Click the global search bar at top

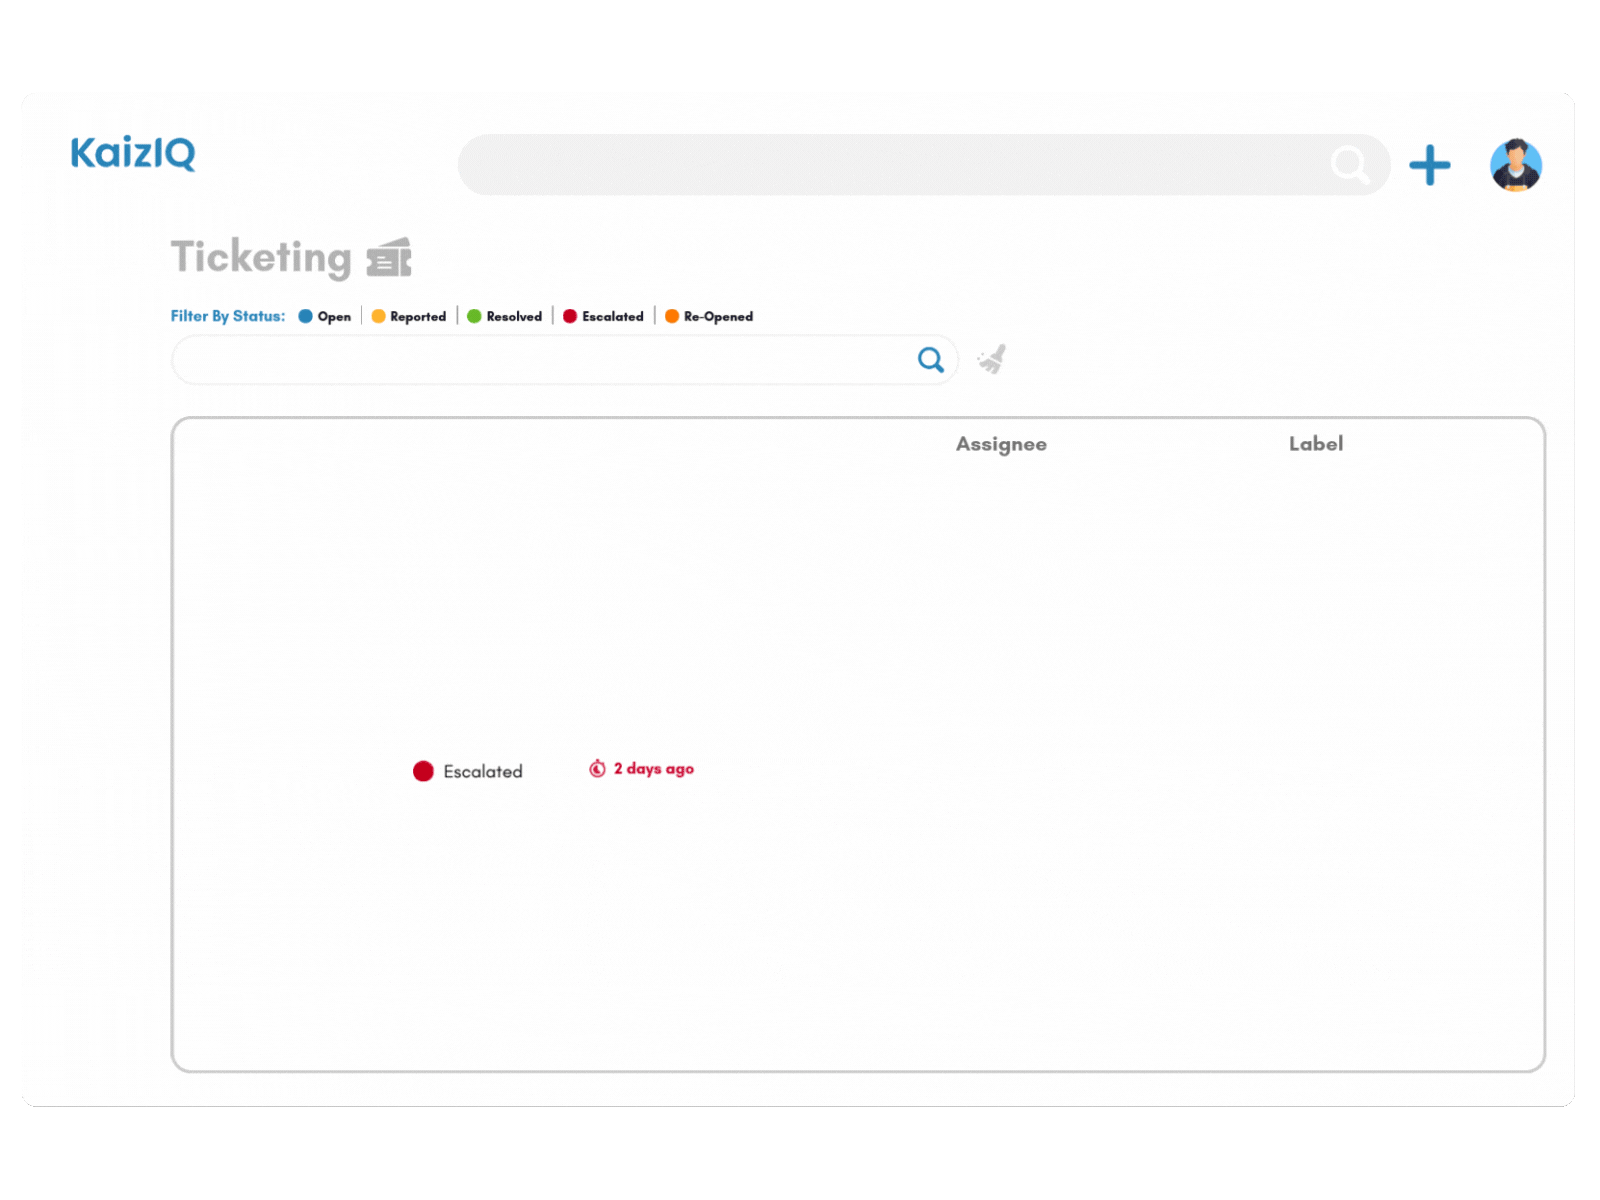pos(890,165)
